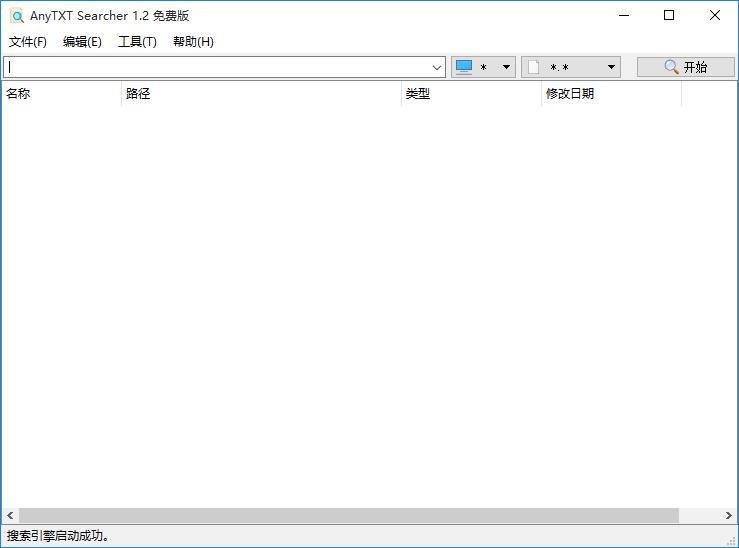The width and height of the screenshot is (739, 548).
Task: Minimize the AnyTXT Searcher window
Action: click(x=624, y=16)
